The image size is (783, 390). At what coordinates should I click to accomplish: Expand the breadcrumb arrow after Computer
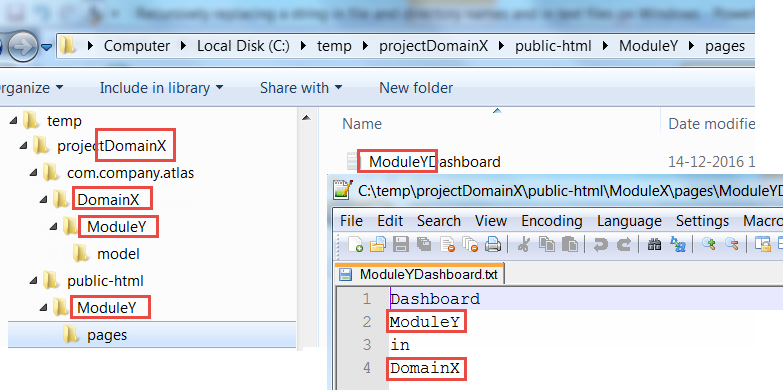pyautogui.click(x=183, y=46)
